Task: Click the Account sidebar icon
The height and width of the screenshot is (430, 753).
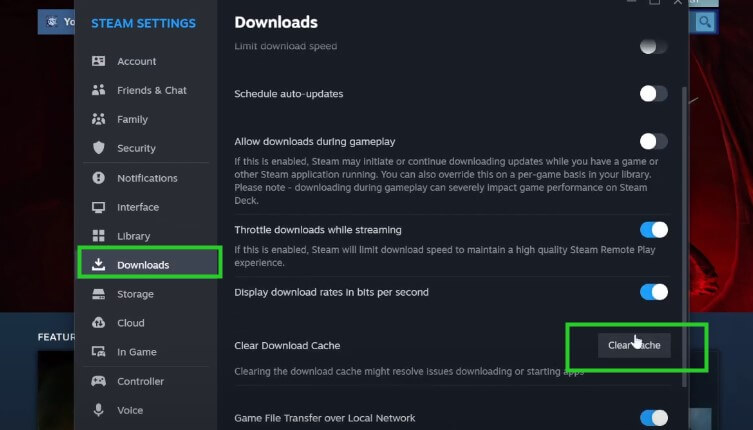Action: pyautogui.click(x=98, y=61)
